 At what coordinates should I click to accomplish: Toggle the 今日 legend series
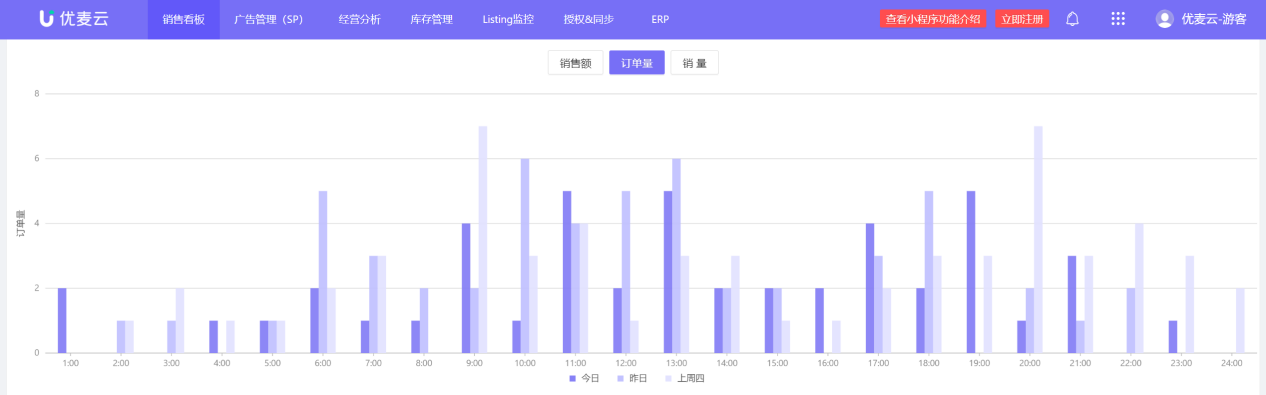point(585,379)
